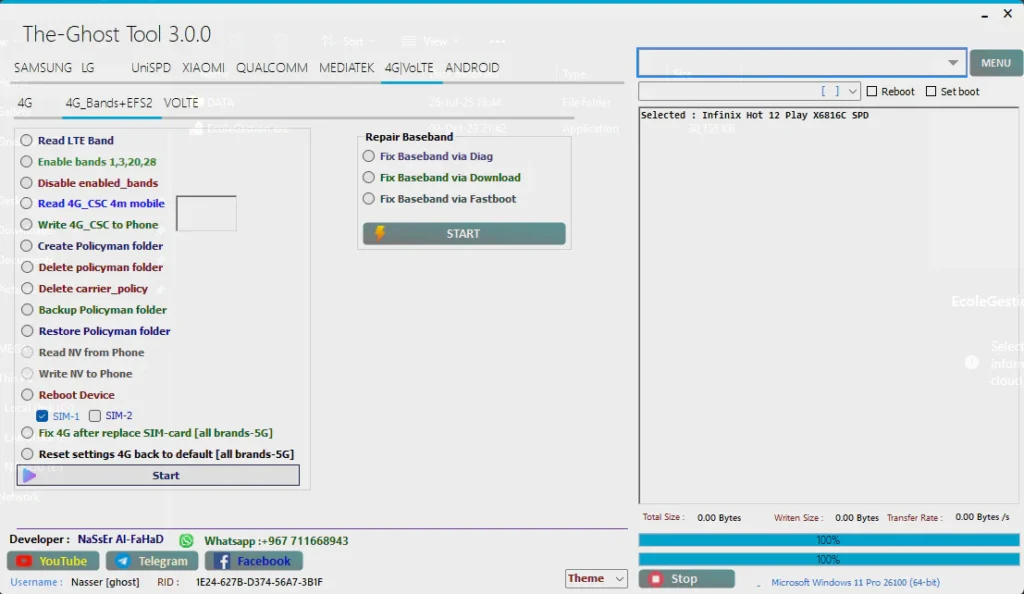Click the YouTube icon button
1024x594 pixels.
(24, 561)
